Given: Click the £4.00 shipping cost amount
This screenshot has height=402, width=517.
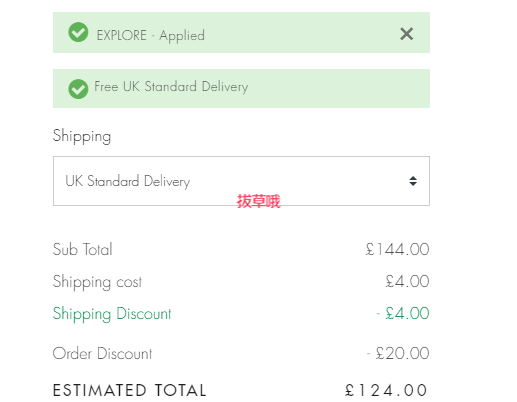Looking at the screenshot, I should coord(407,281).
